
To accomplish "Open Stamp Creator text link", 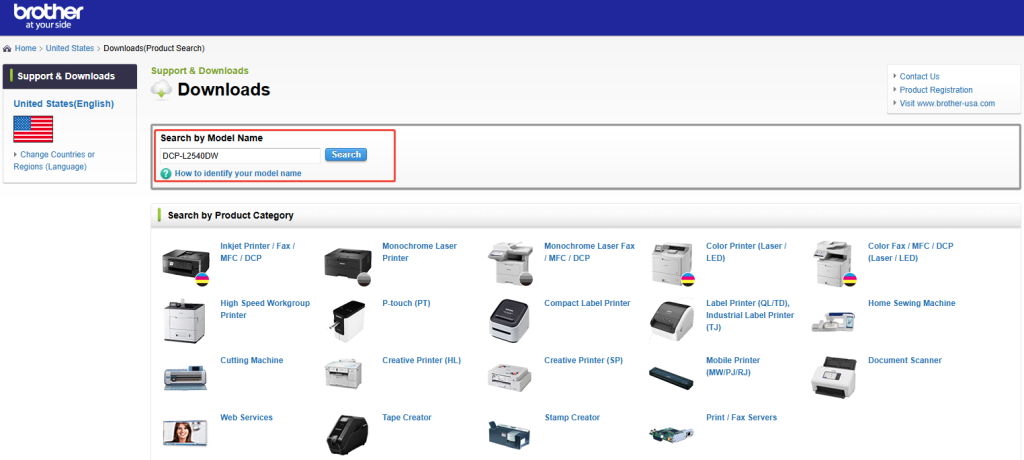I will click(571, 417).
